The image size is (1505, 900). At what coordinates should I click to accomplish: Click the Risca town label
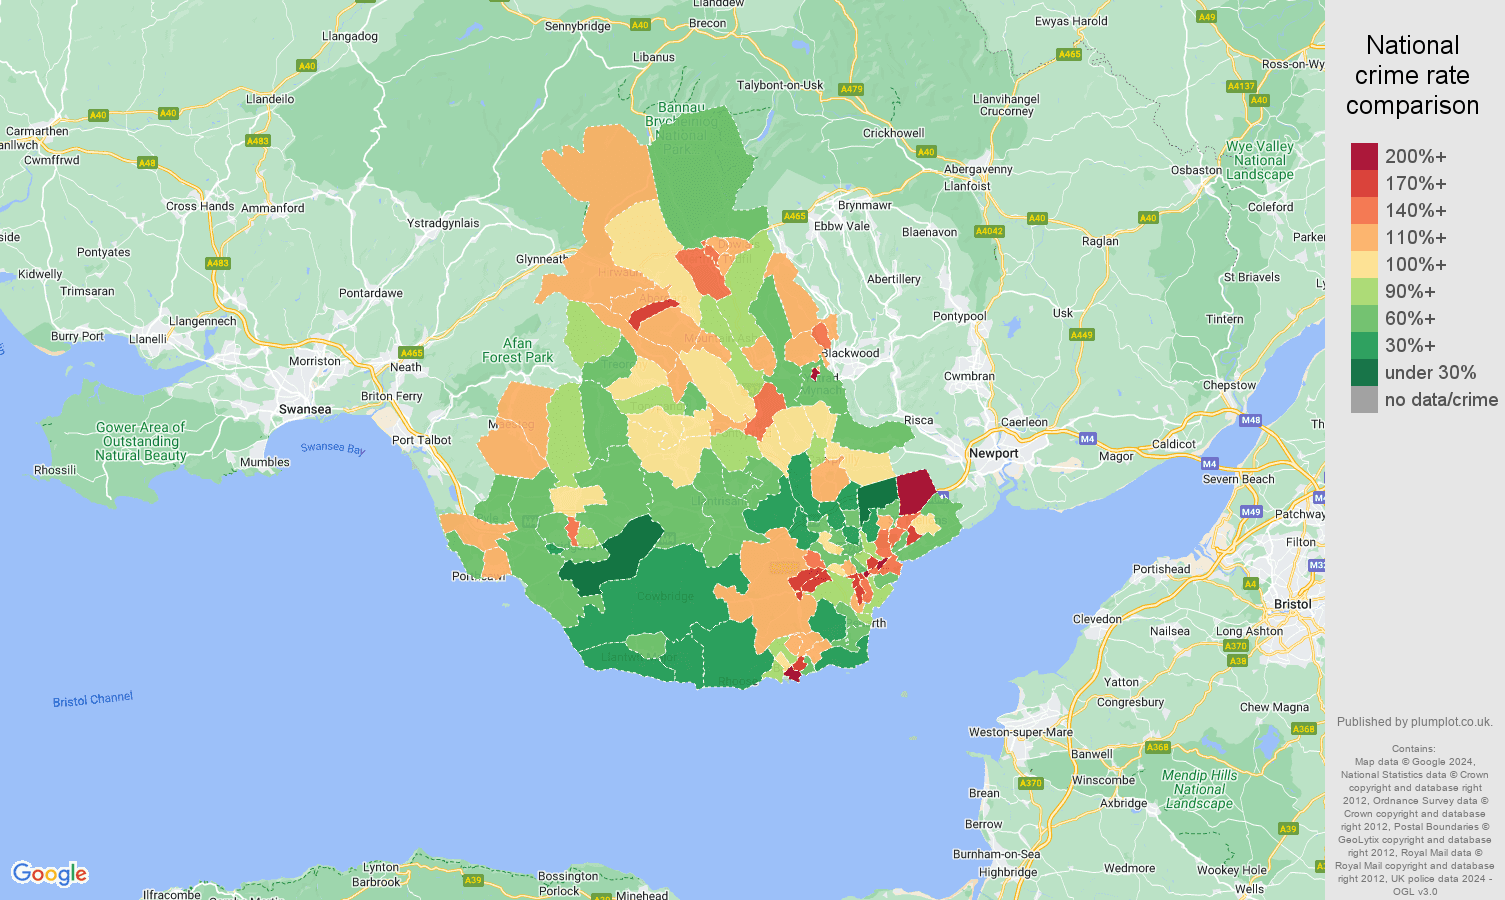coord(919,420)
